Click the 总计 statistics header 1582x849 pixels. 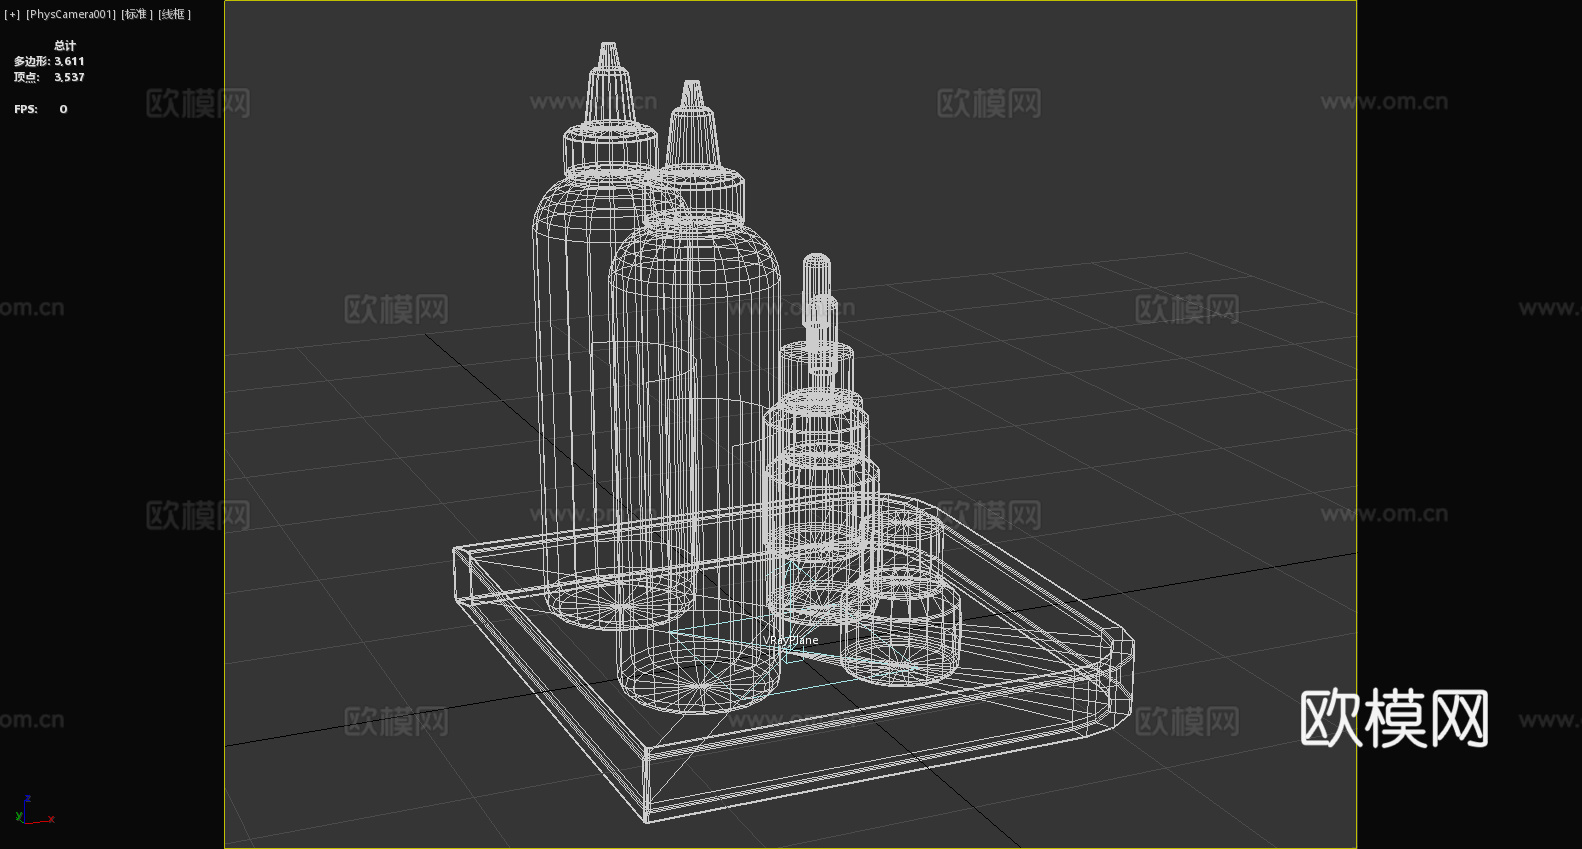pyautogui.click(x=65, y=45)
